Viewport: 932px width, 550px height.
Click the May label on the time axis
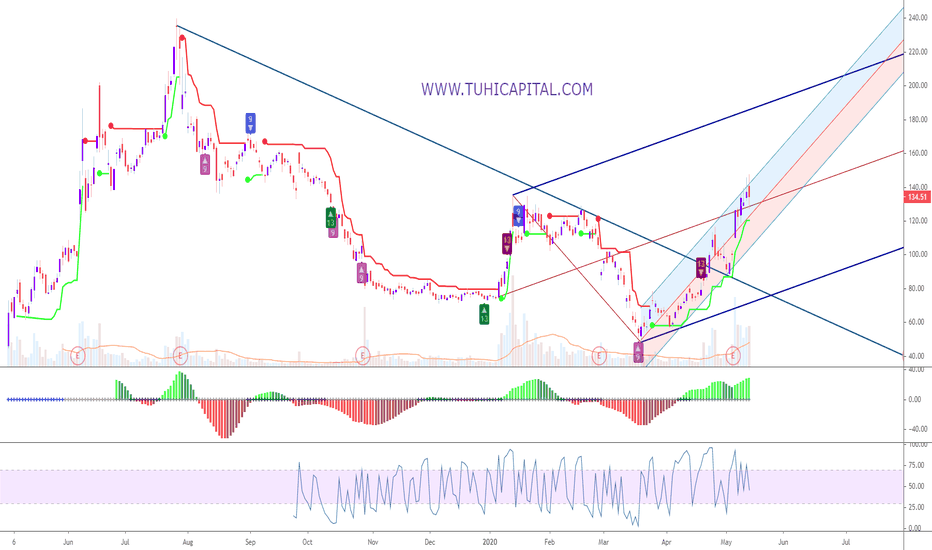pos(726,542)
